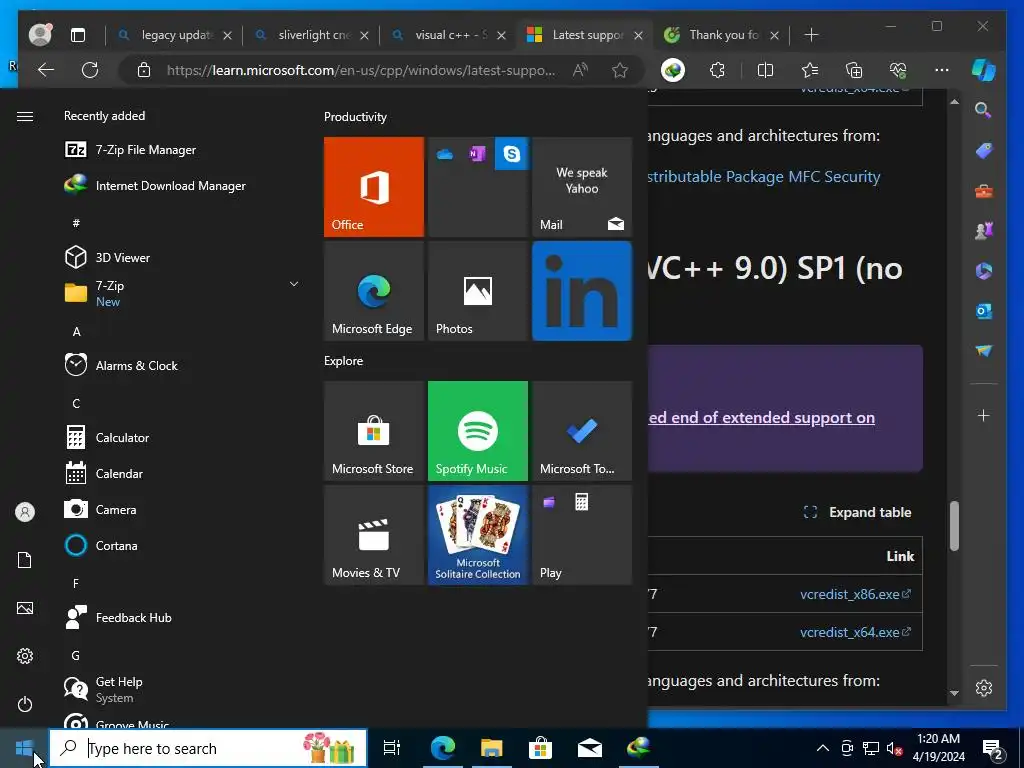The height and width of the screenshot is (768, 1024).
Task: Expand the 7-Zip folder in Start list
Action: point(293,284)
